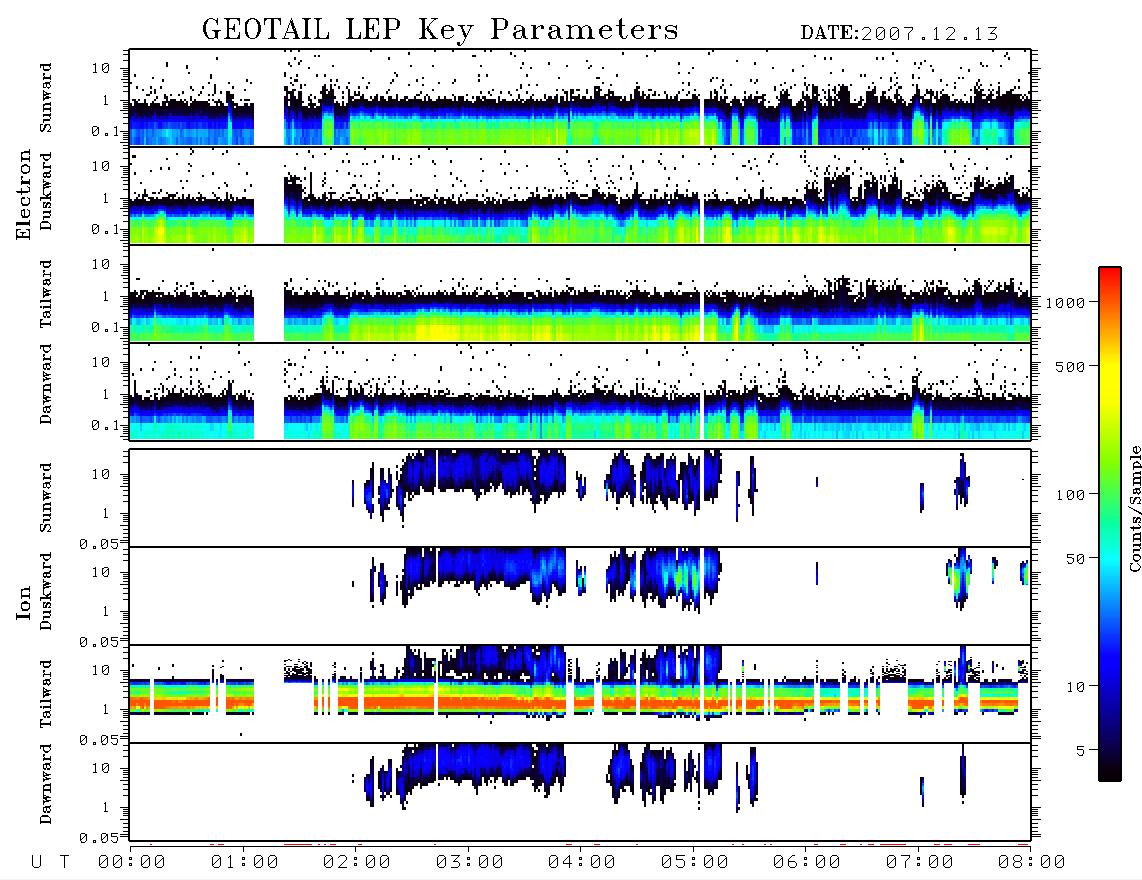
Task: Select the Electron "Sunward" panel label
Action: (46, 98)
